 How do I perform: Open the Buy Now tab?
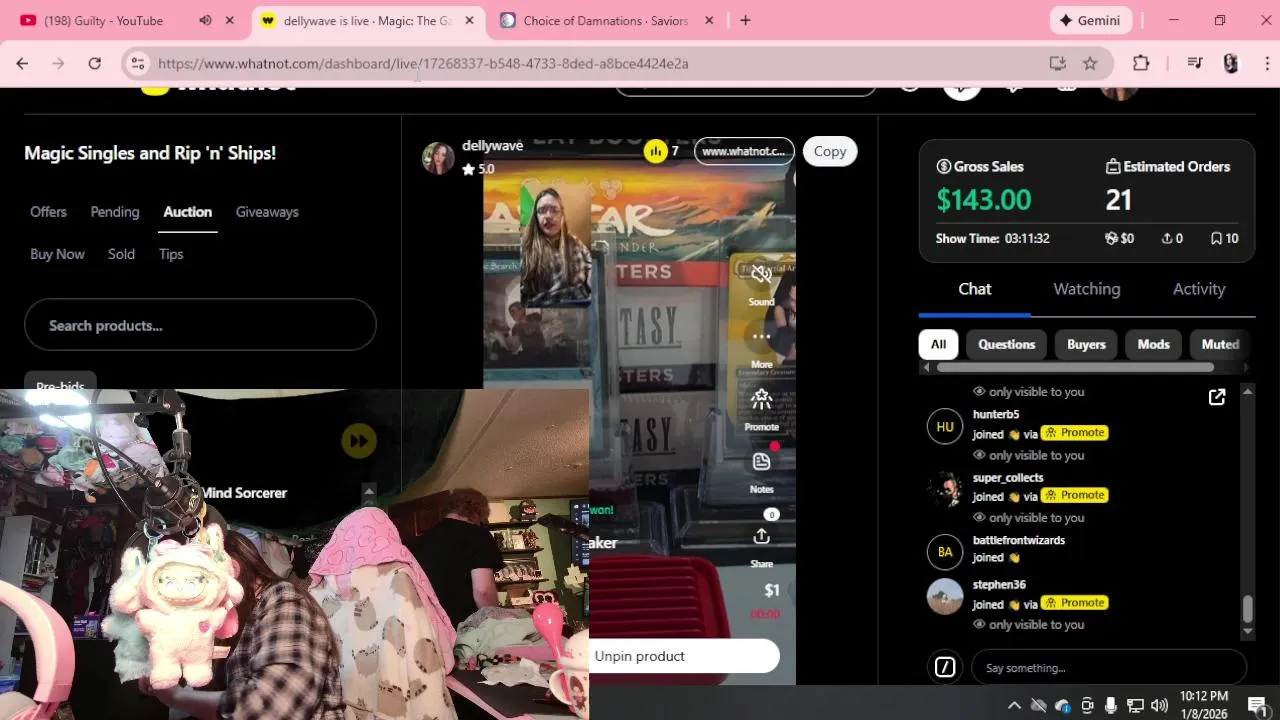[x=57, y=254]
